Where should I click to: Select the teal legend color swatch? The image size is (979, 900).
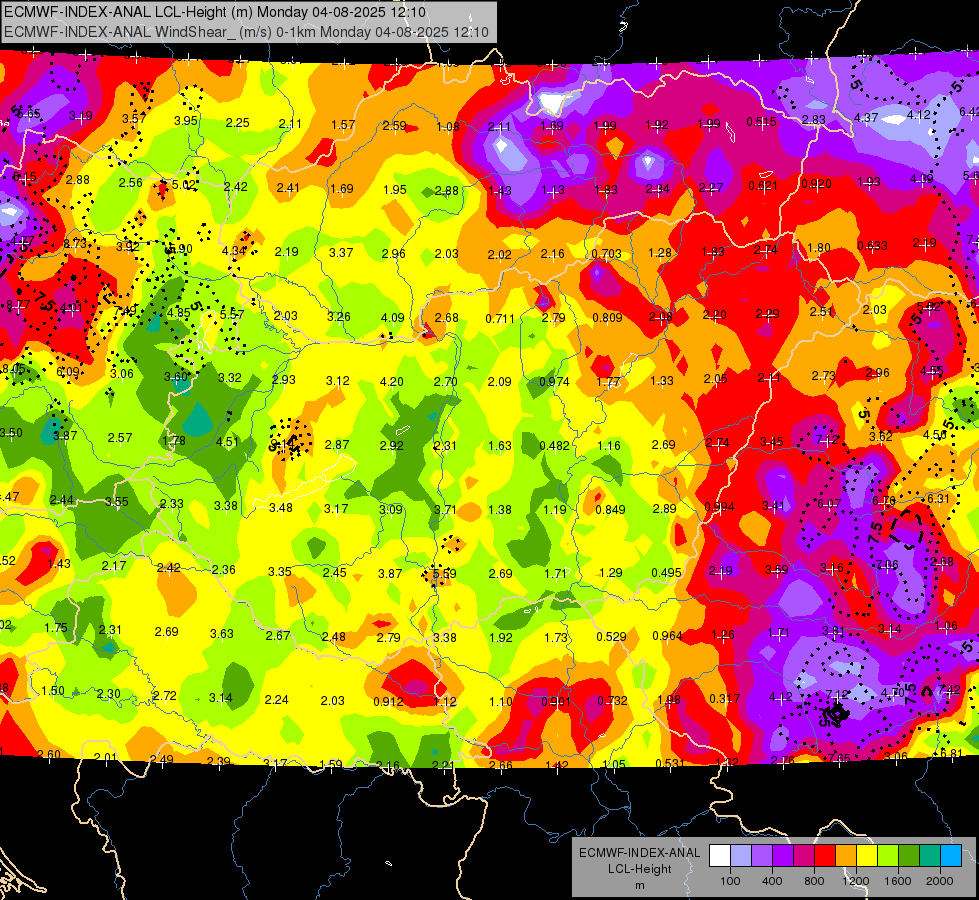930,855
